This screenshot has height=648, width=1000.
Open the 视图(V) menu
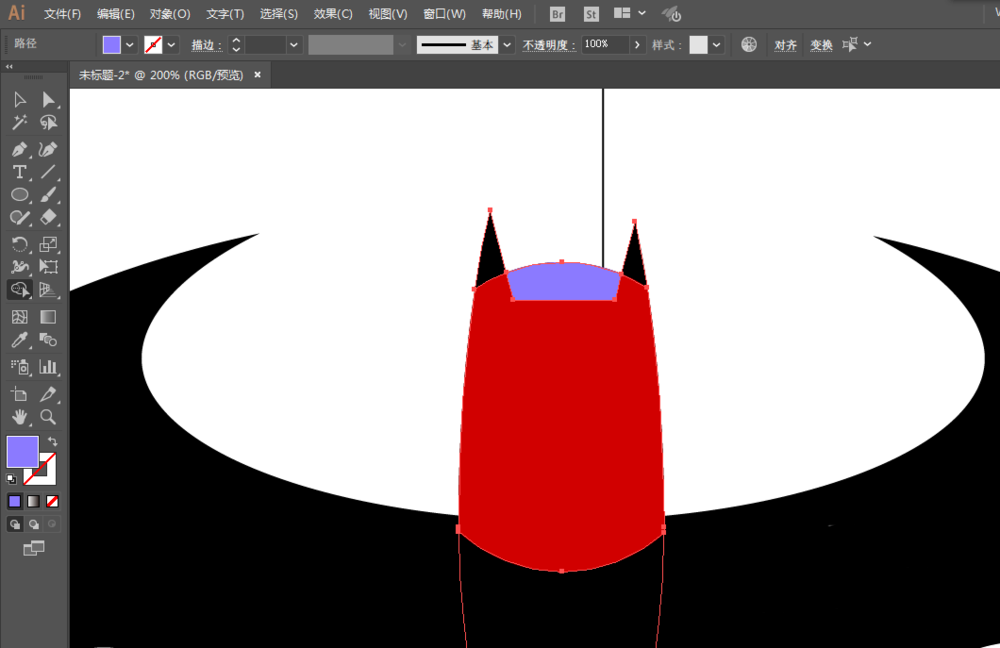[x=388, y=14]
